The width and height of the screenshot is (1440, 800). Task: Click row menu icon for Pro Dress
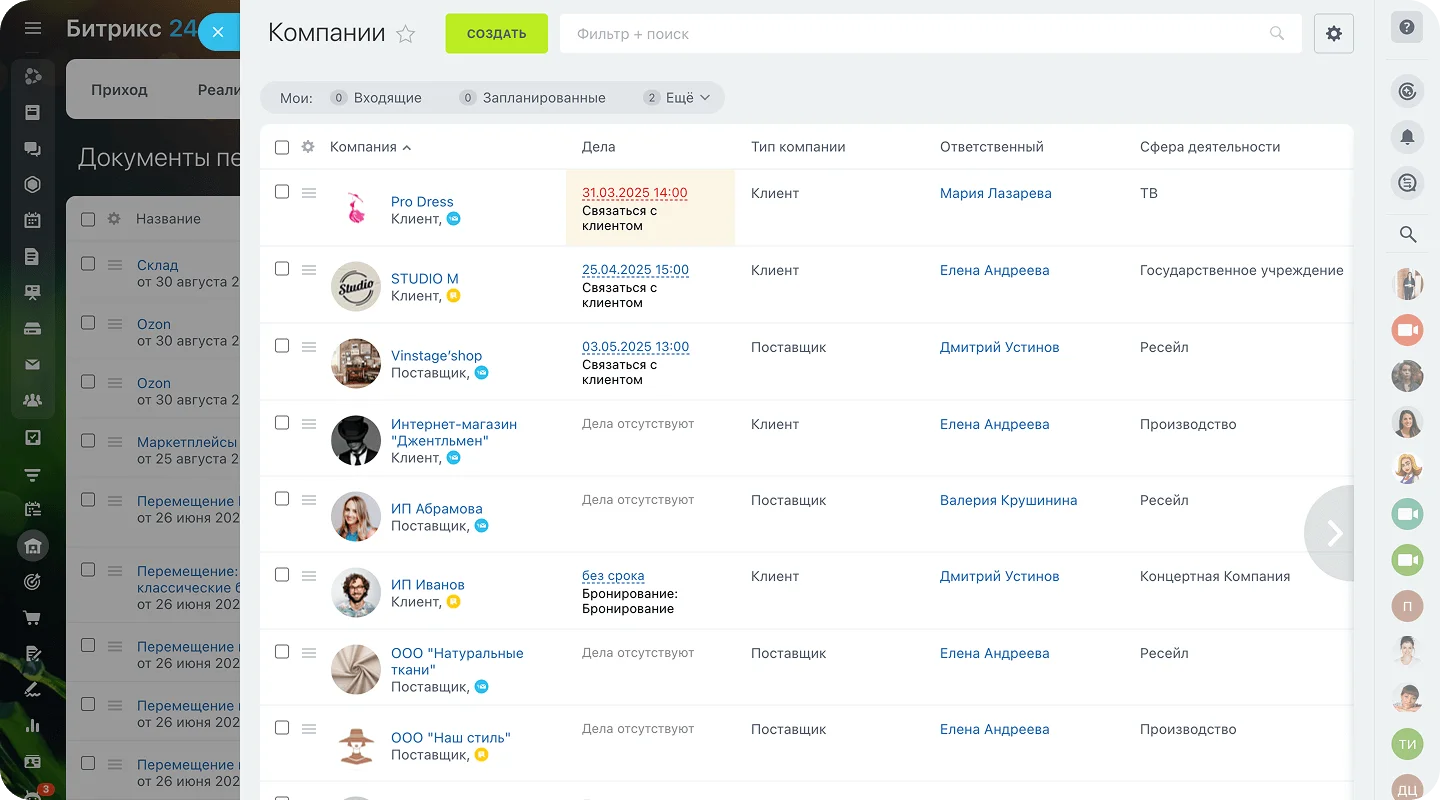coord(309,193)
